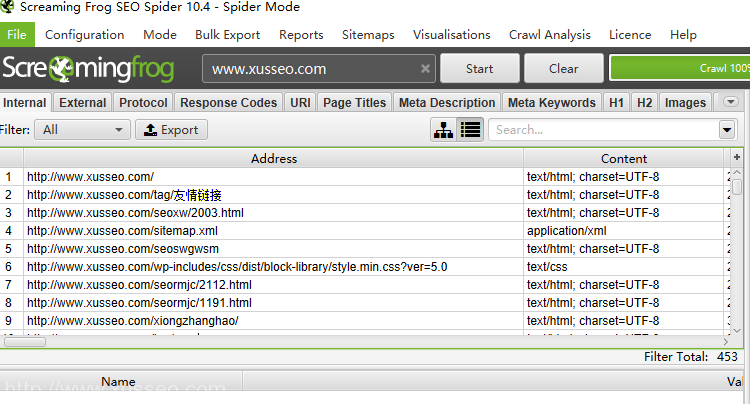Image resolution: width=750 pixels, height=404 pixels.
Task: Open the Reports menu
Action: [x=301, y=35]
